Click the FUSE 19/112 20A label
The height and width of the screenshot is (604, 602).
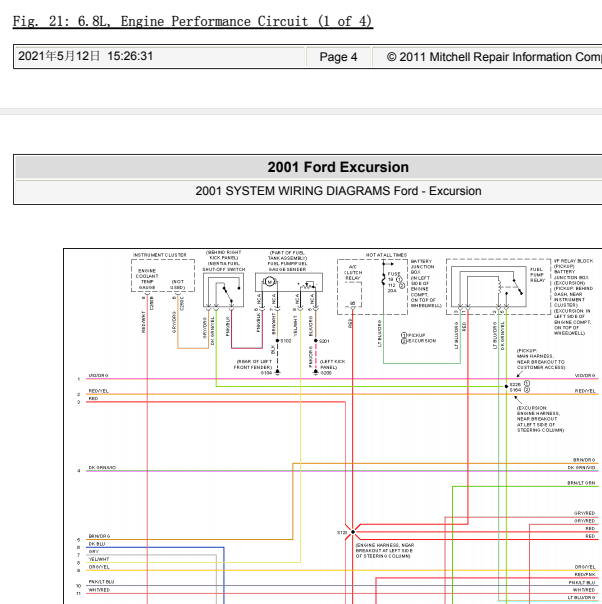coord(394,282)
